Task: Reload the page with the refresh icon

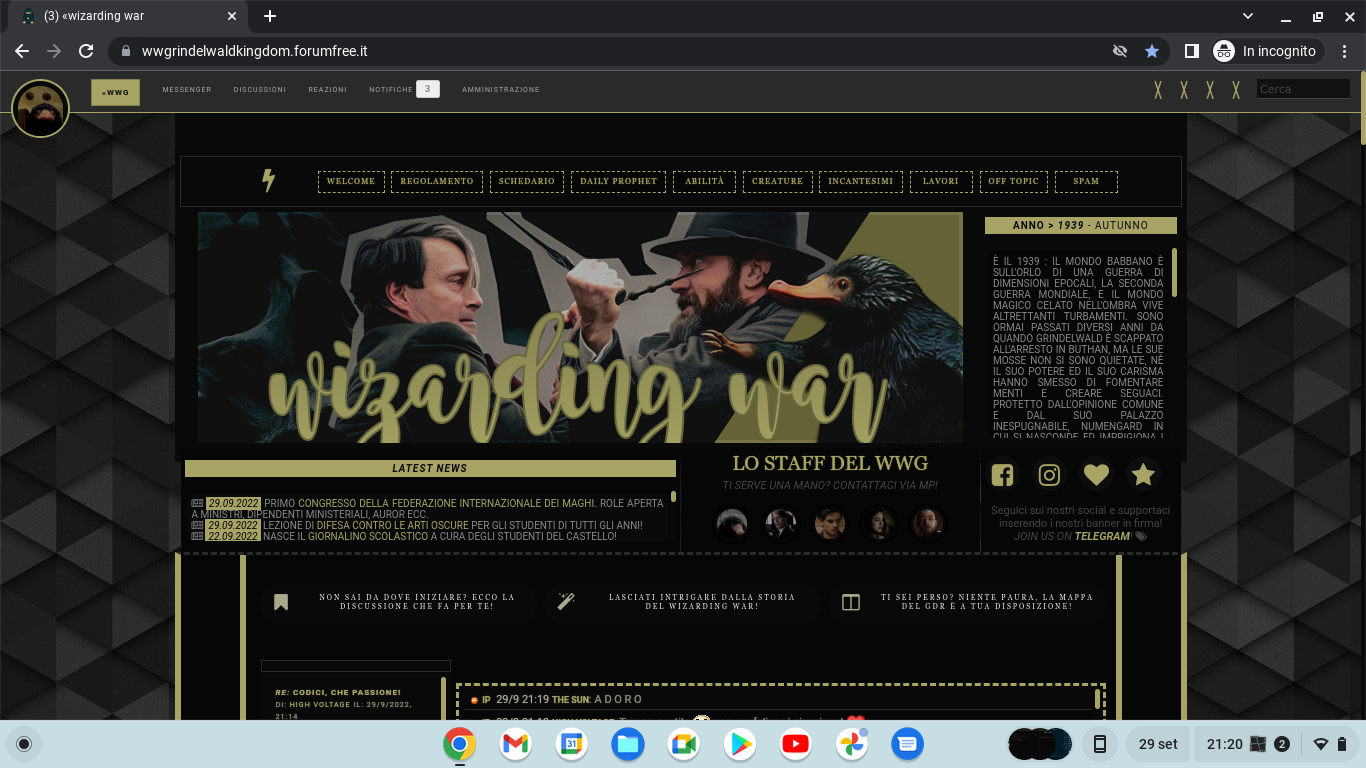Action: [86, 51]
